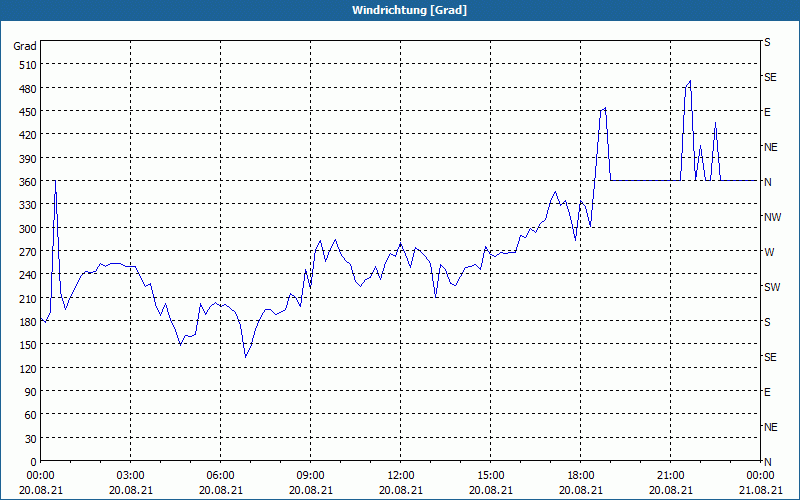
Task: Click the "NW" compass label on right axis
Action: click(772, 217)
